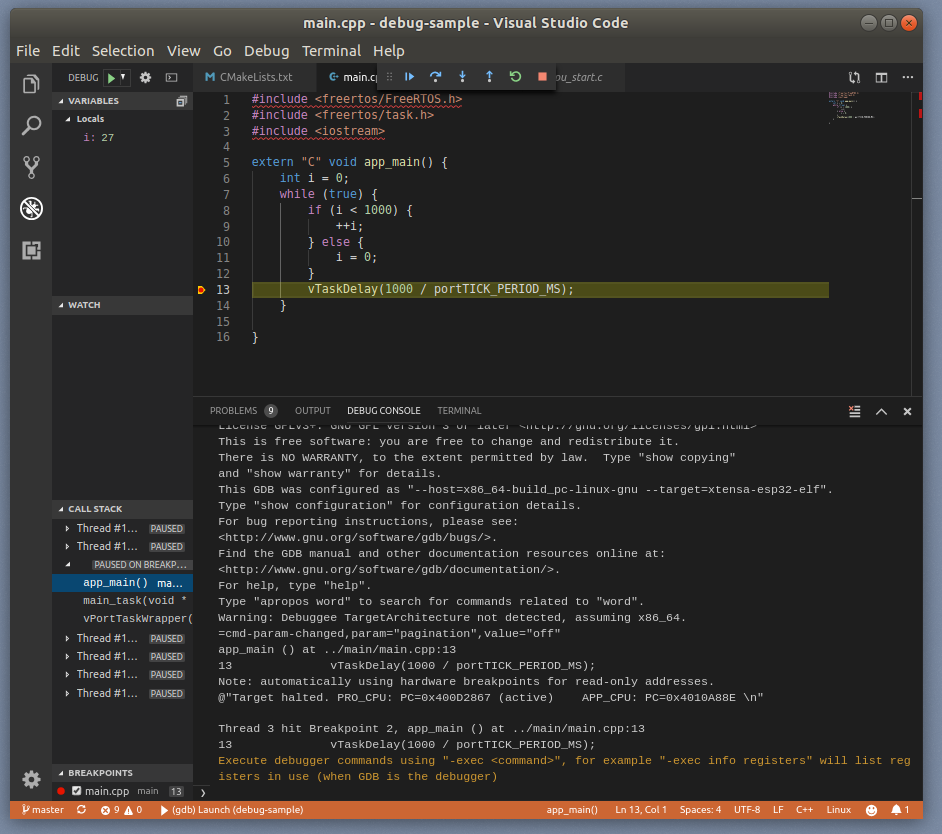
Task: Clear the debug console output
Action: click(x=854, y=411)
